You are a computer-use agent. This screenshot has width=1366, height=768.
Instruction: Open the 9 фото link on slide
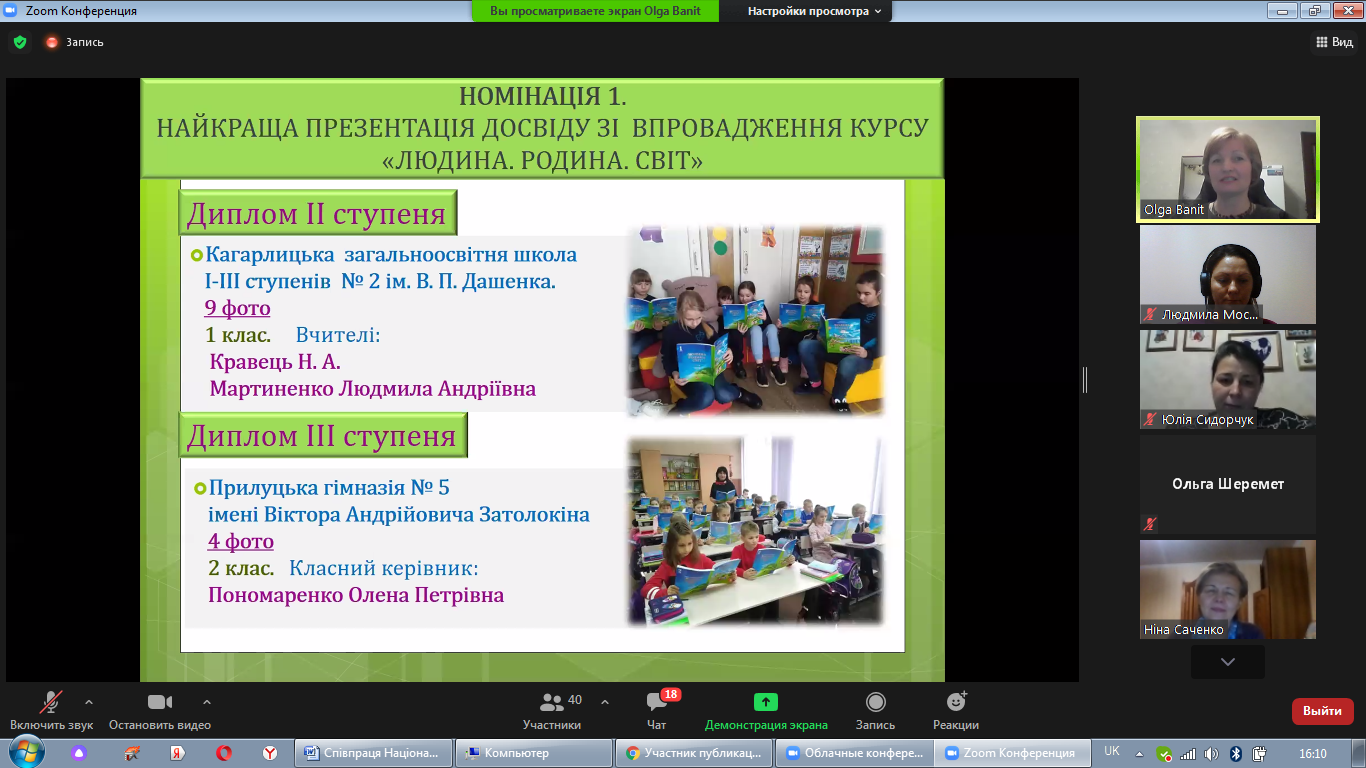(237, 308)
